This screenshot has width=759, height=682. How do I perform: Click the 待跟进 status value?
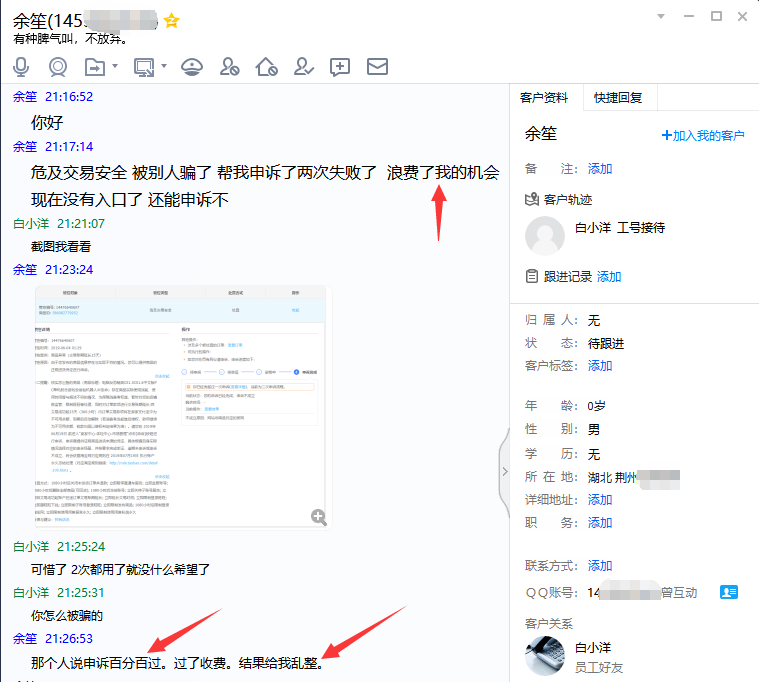(606, 344)
